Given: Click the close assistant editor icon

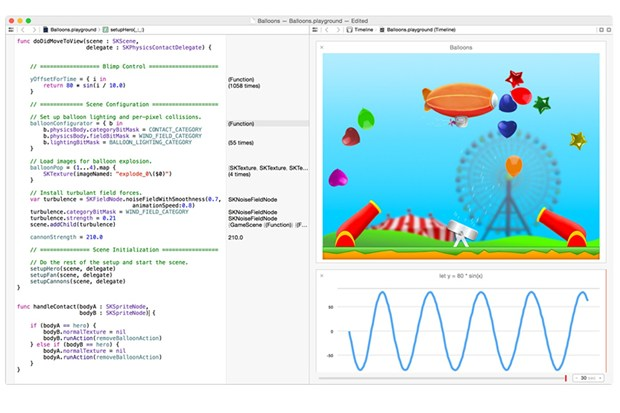Looking at the screenshot, I should pyautogui.click(x=609, y=30).
